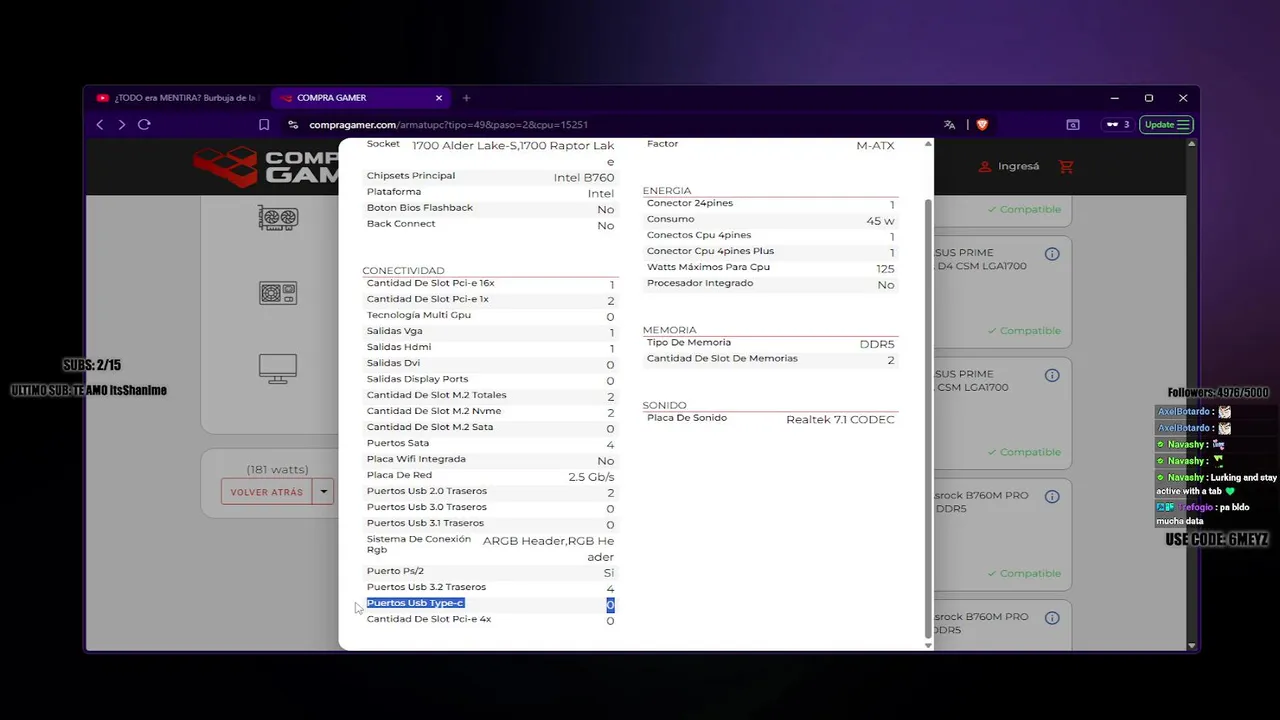The height and width of the screenshot is (720, 1280).
Task: Click the browser forward arrow
Action: point(122,125)
